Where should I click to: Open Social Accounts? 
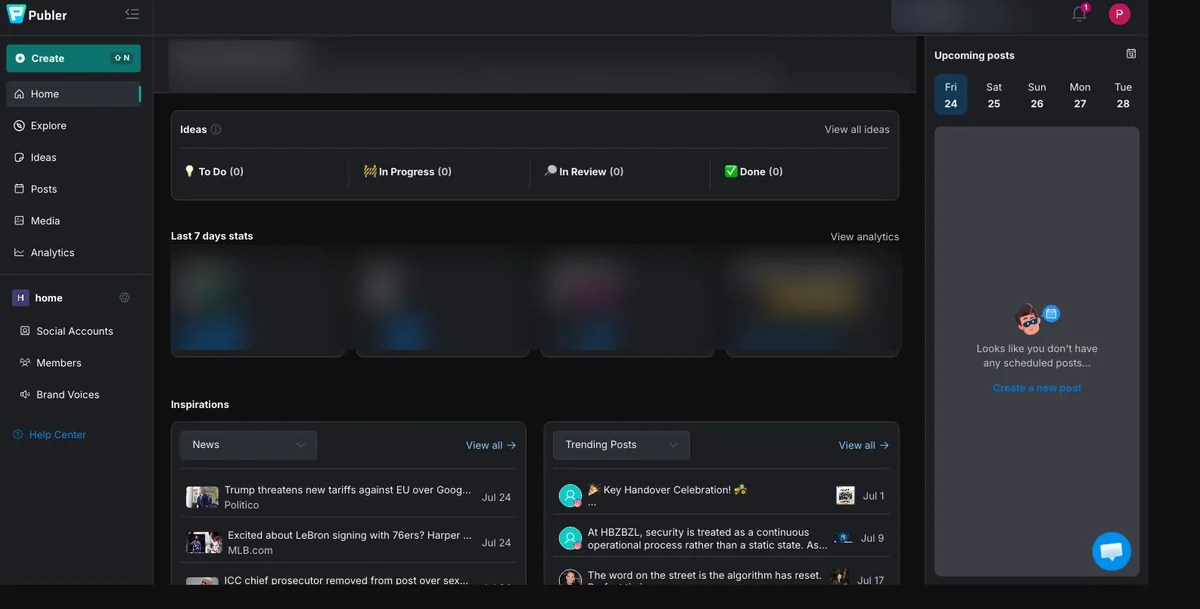point(74,331)
